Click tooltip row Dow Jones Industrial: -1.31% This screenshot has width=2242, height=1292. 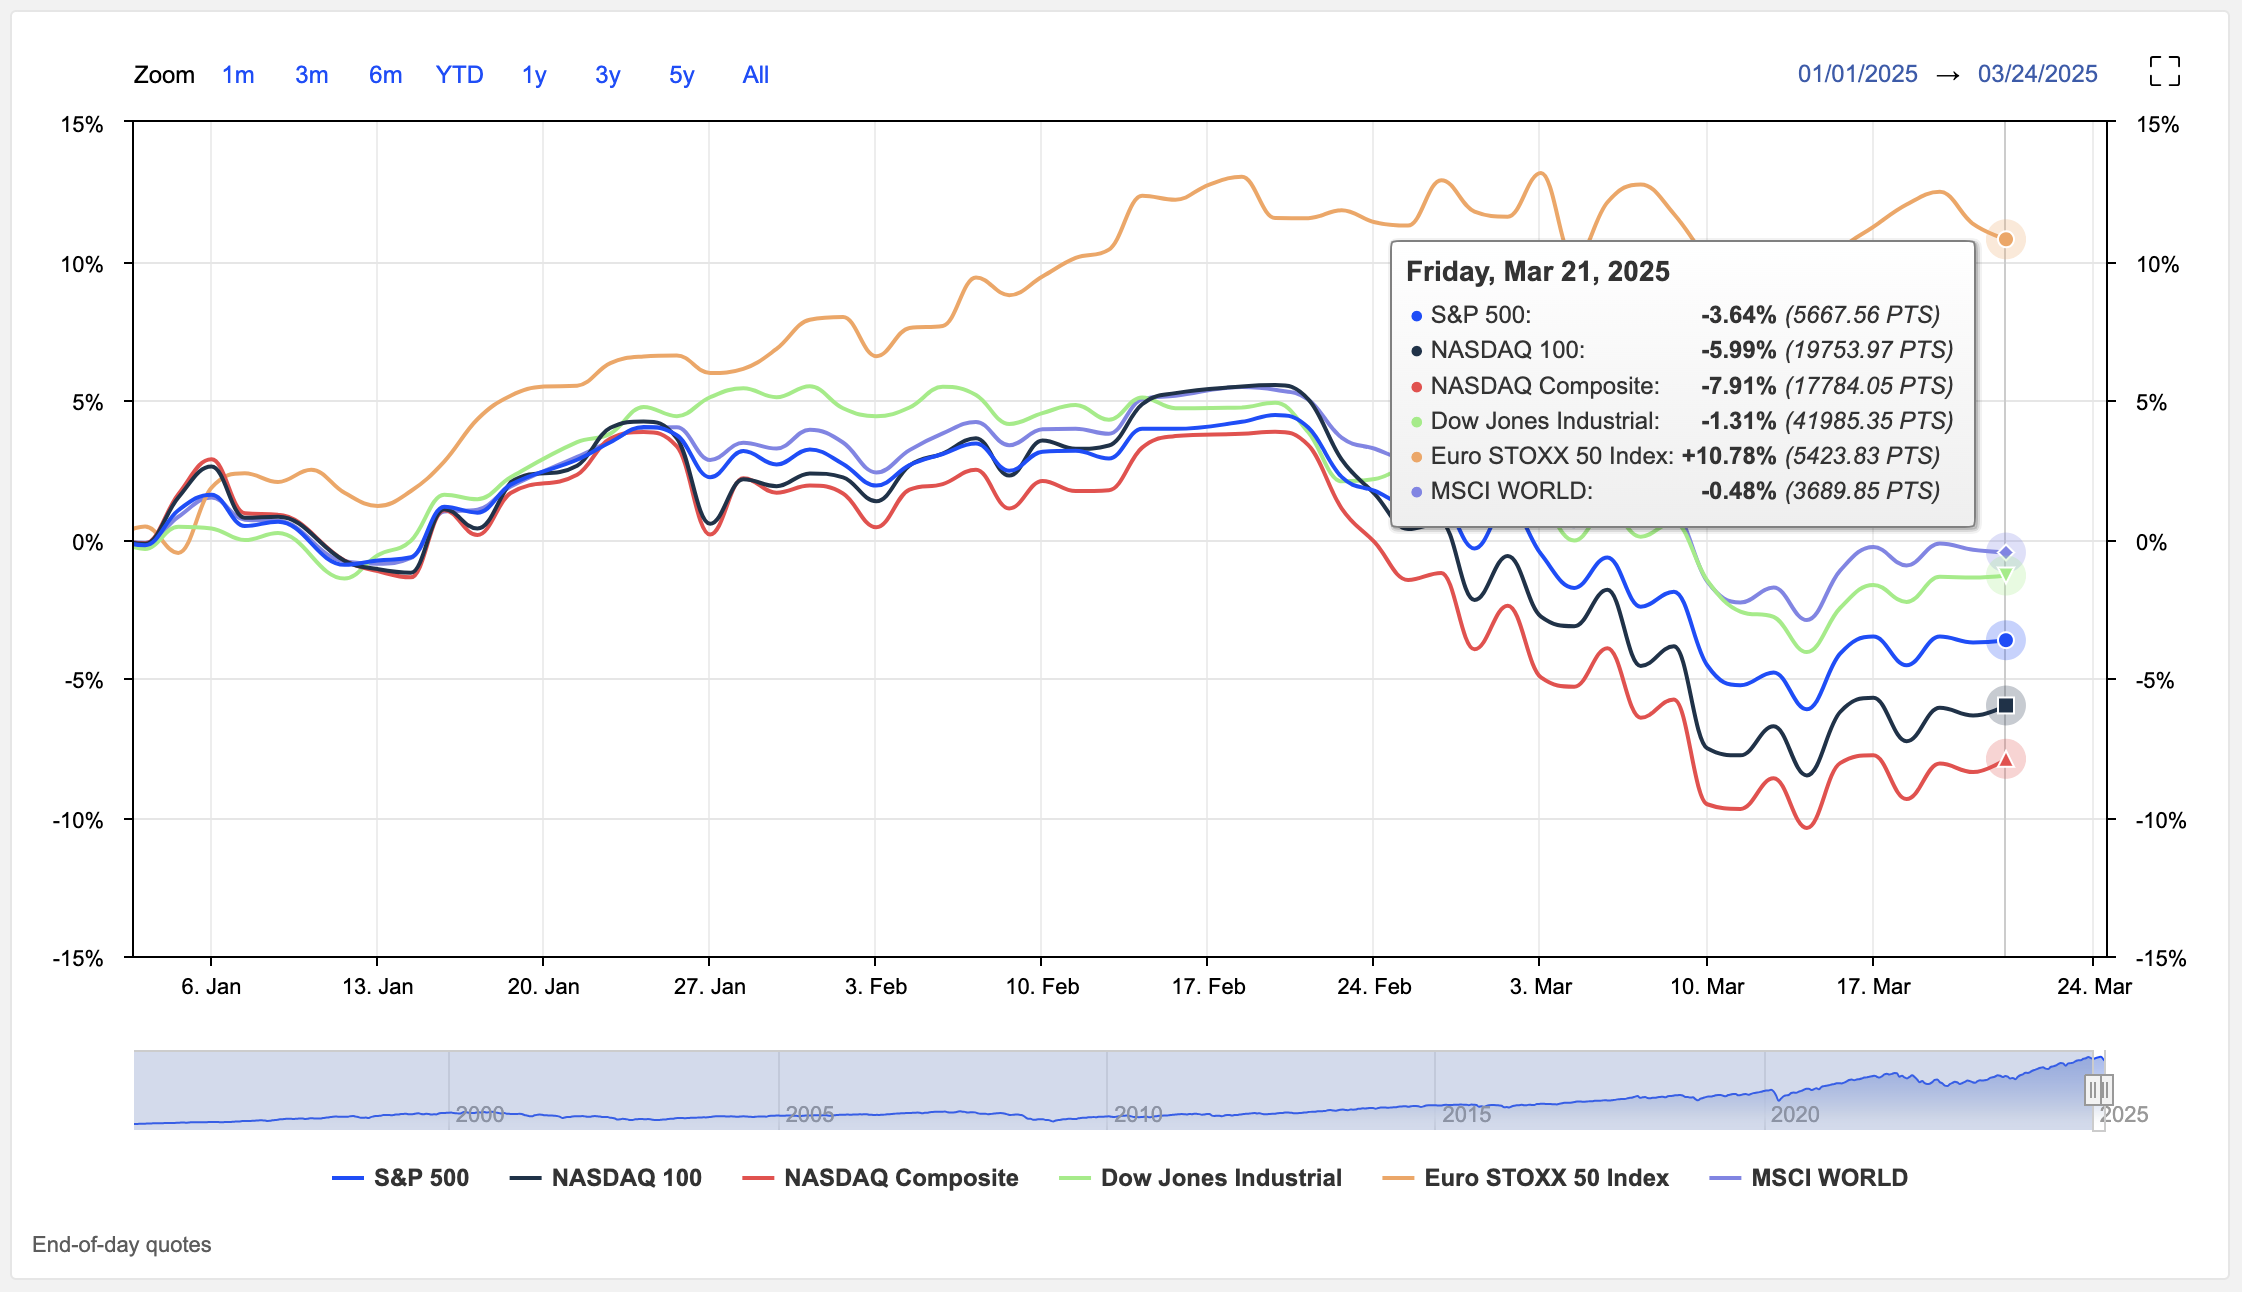1681,421
